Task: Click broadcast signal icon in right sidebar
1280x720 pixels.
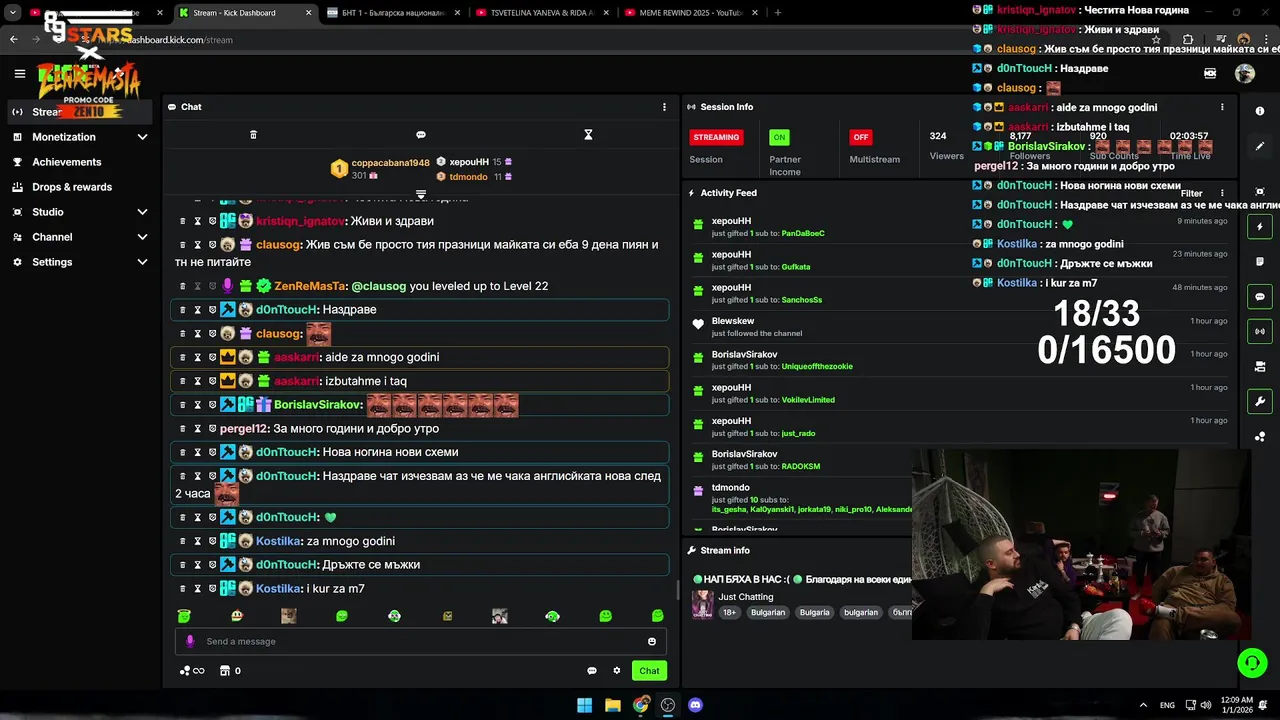Action: click(1260, 331)
